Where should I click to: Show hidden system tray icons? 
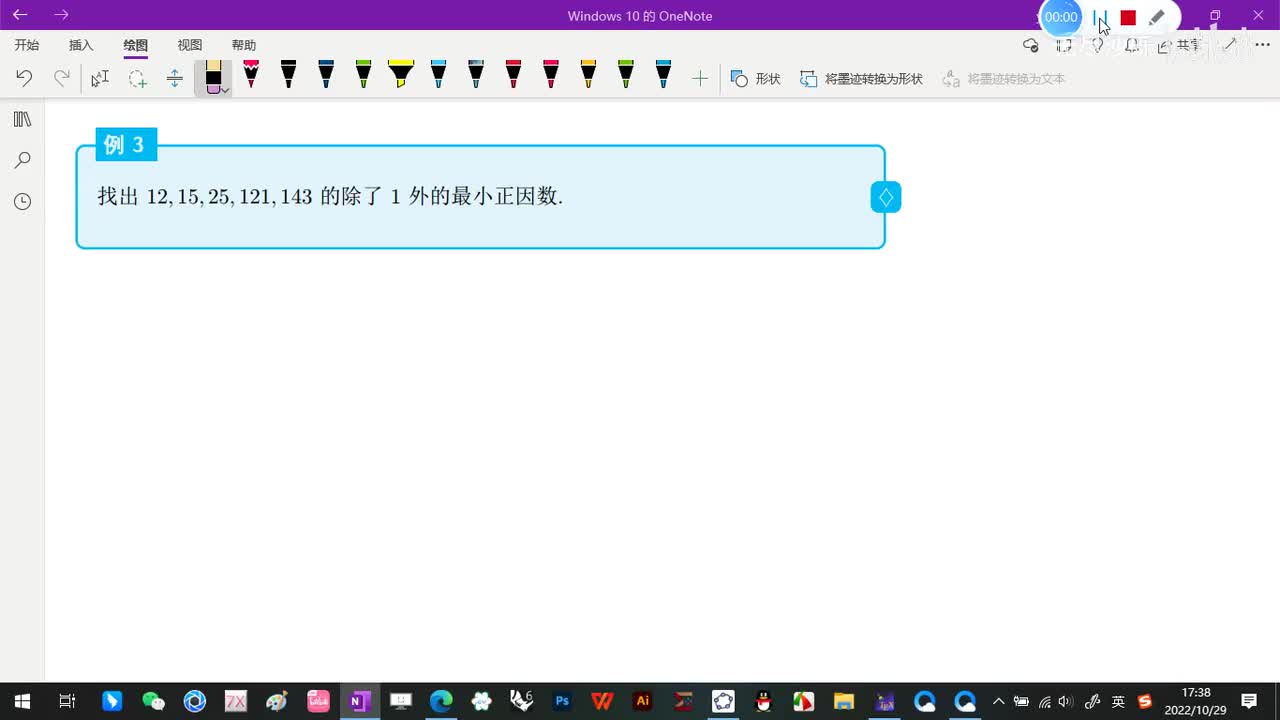998,701
